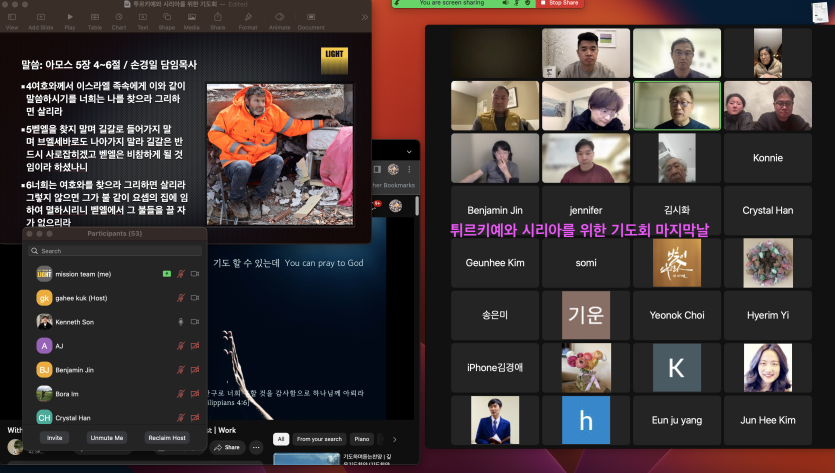The height and width of the screenshot is (473, 835).
Task: Open YouTube notifications bell
Action: (376, 206)
